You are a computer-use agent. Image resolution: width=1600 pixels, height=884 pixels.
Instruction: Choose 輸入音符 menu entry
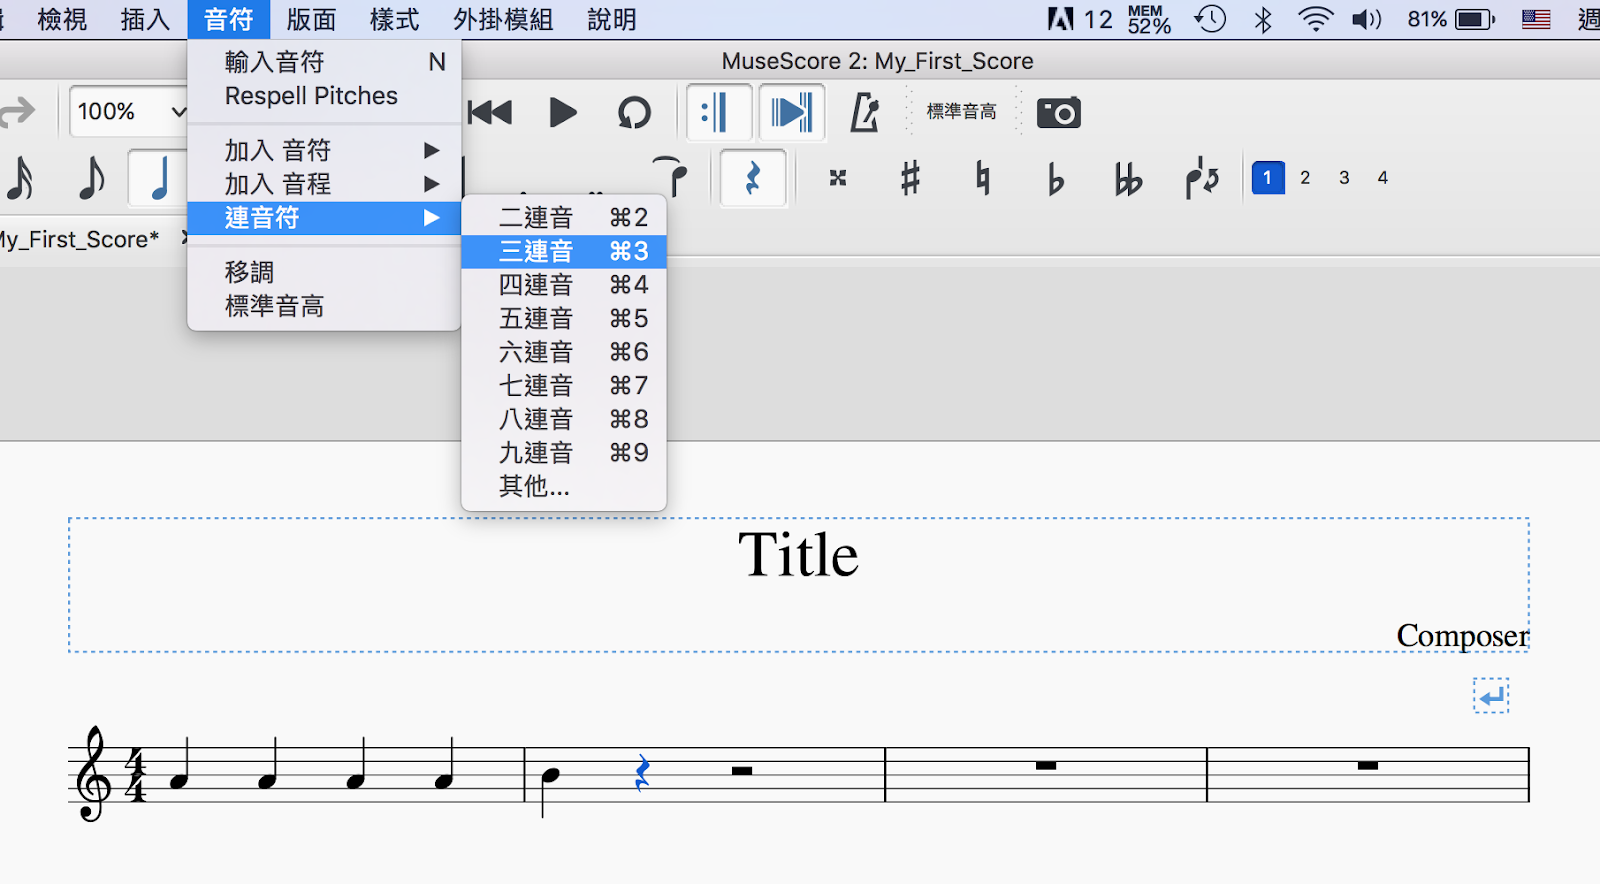click(324, 62)
